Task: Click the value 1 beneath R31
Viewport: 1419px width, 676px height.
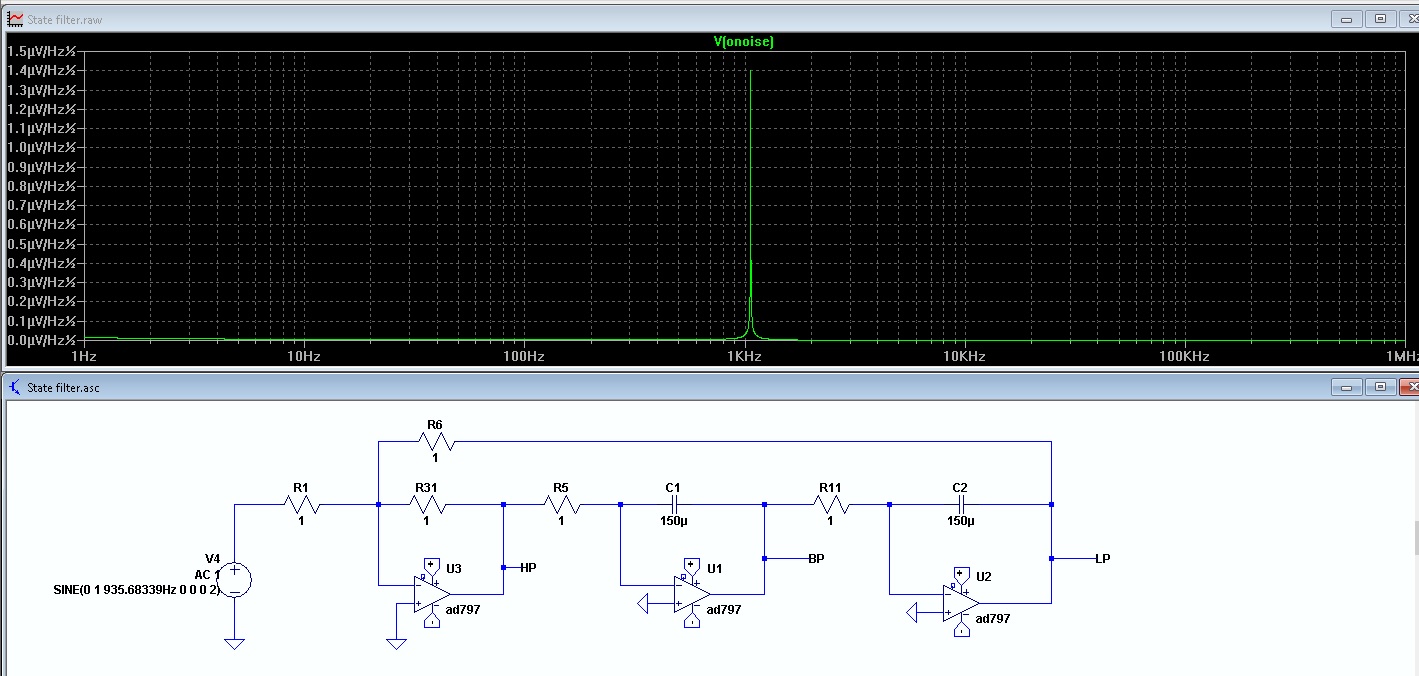Action: coord(426,521)
